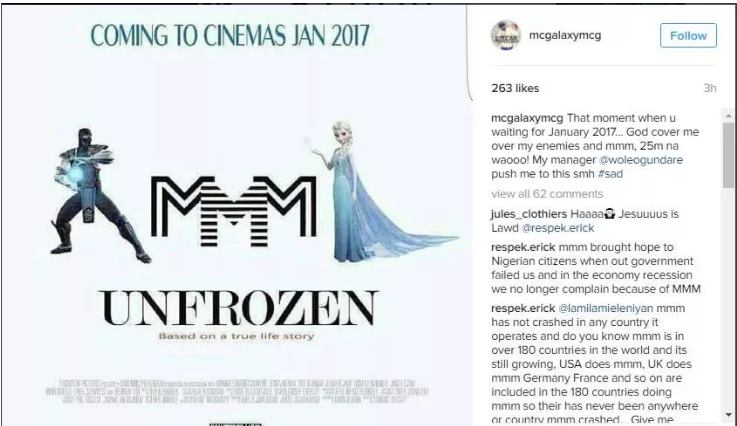This screenshot has height=426, width=737.
Task: Click the scrollbar up arrow in comments
Action: [729, 115]
